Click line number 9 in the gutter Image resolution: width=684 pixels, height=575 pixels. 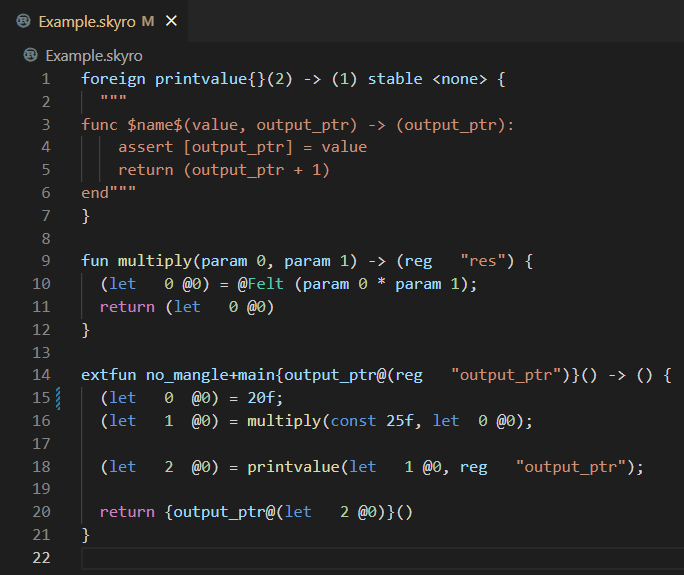click(46, 261)
